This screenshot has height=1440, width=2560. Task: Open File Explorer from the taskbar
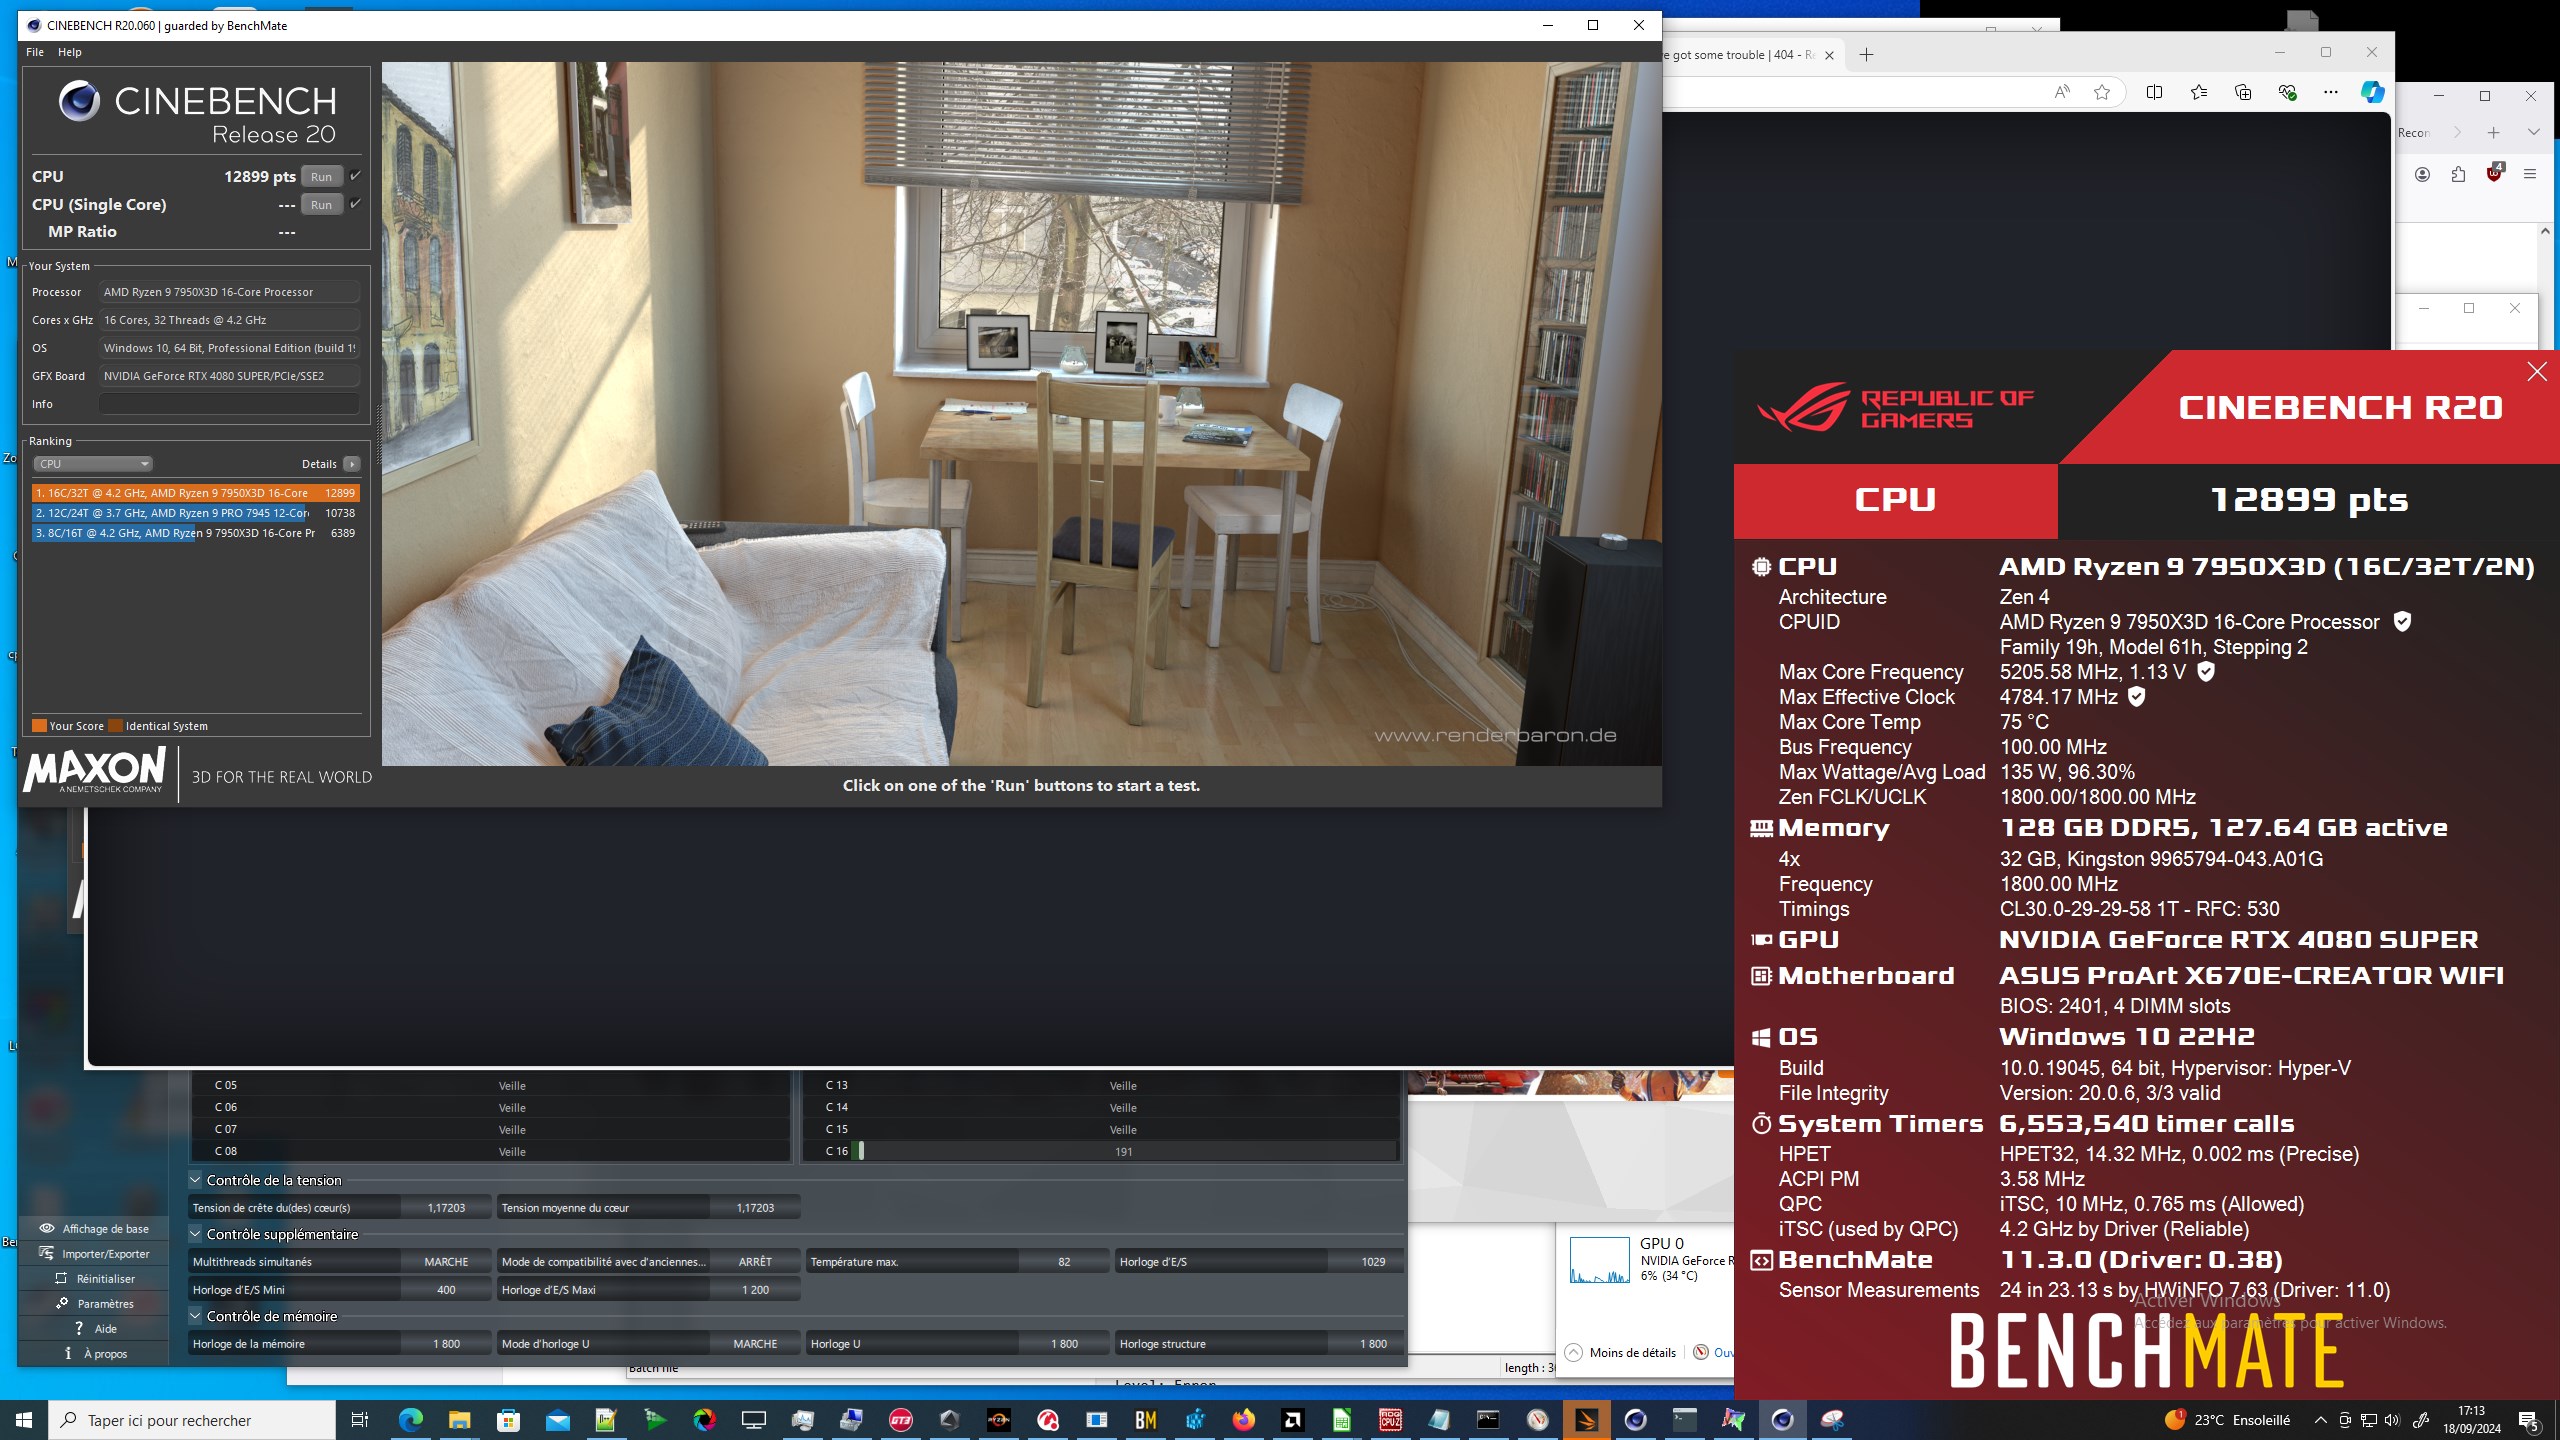pos(459,1420)
